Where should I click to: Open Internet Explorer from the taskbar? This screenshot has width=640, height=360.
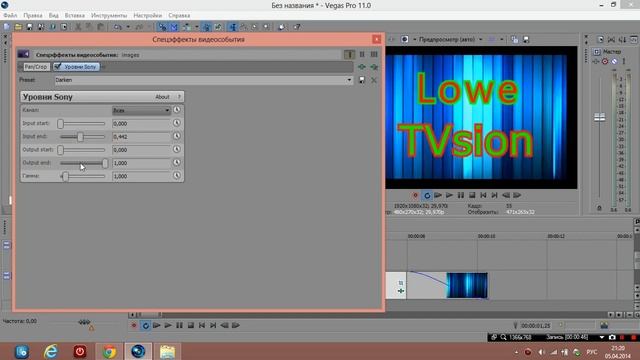[x=51, y=351]
